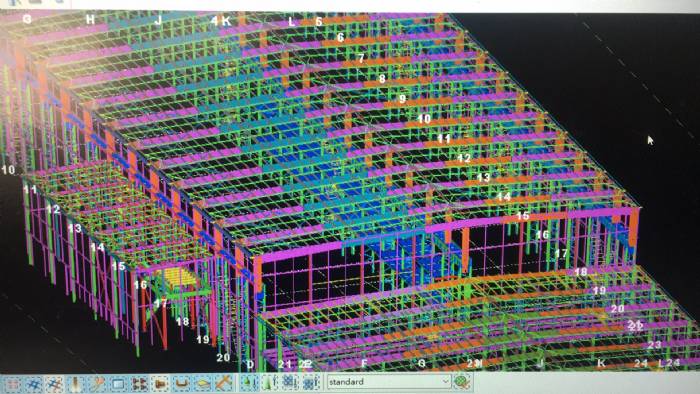Viewport: 700px width, 394px height.
Task: Click the yellow plate surface selection icon
Action: pyautogui.click(x=202, y=383)
